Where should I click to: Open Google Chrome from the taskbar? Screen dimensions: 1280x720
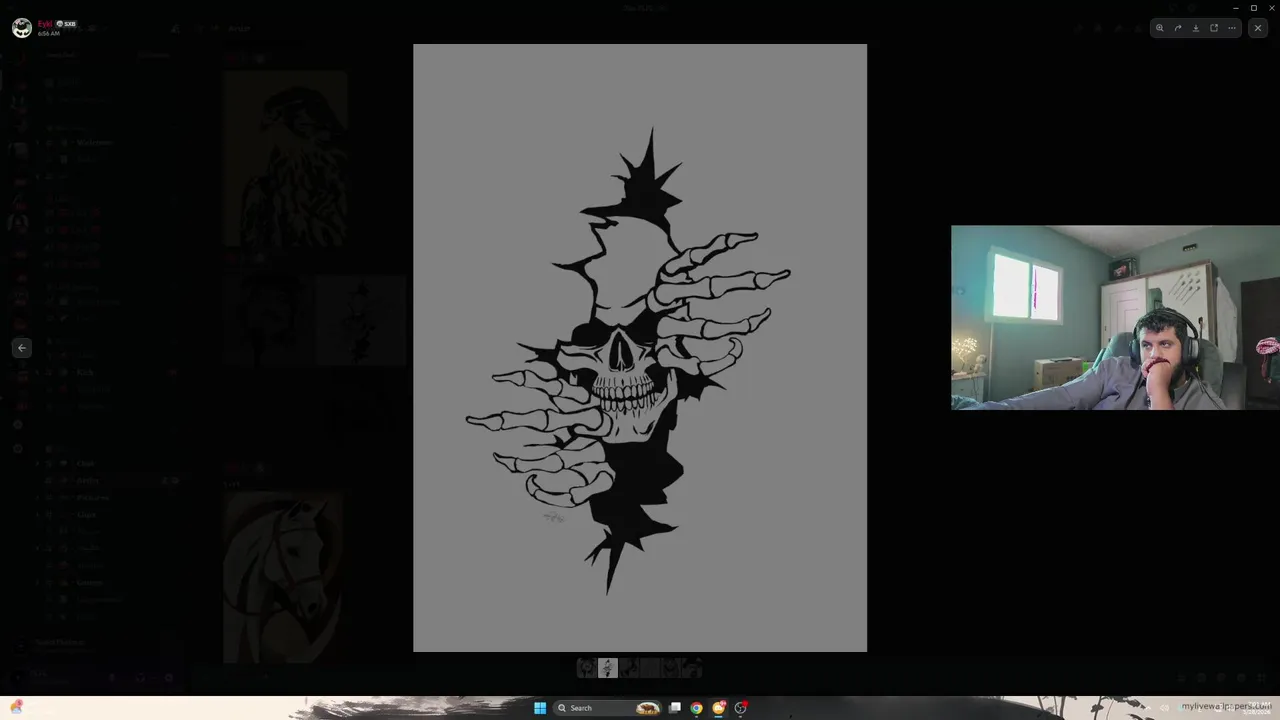(x=696, y=708)
